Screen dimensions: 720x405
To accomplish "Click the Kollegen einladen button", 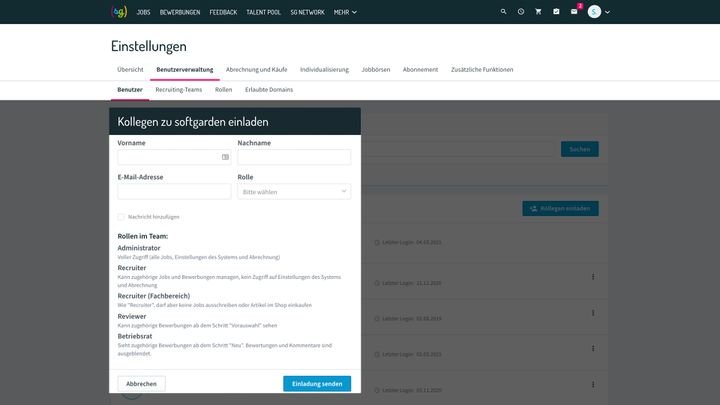I will tap(560, 208).
